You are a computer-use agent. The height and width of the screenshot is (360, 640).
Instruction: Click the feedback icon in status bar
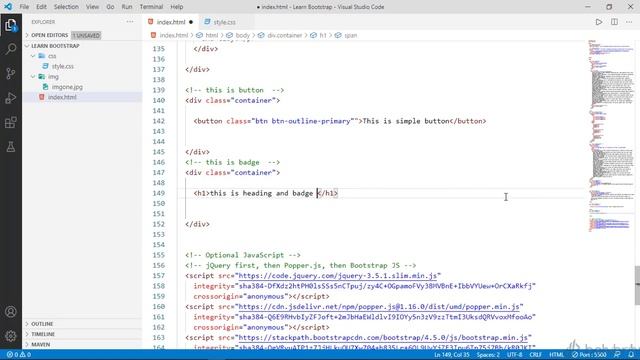click(x=617, y=355)
